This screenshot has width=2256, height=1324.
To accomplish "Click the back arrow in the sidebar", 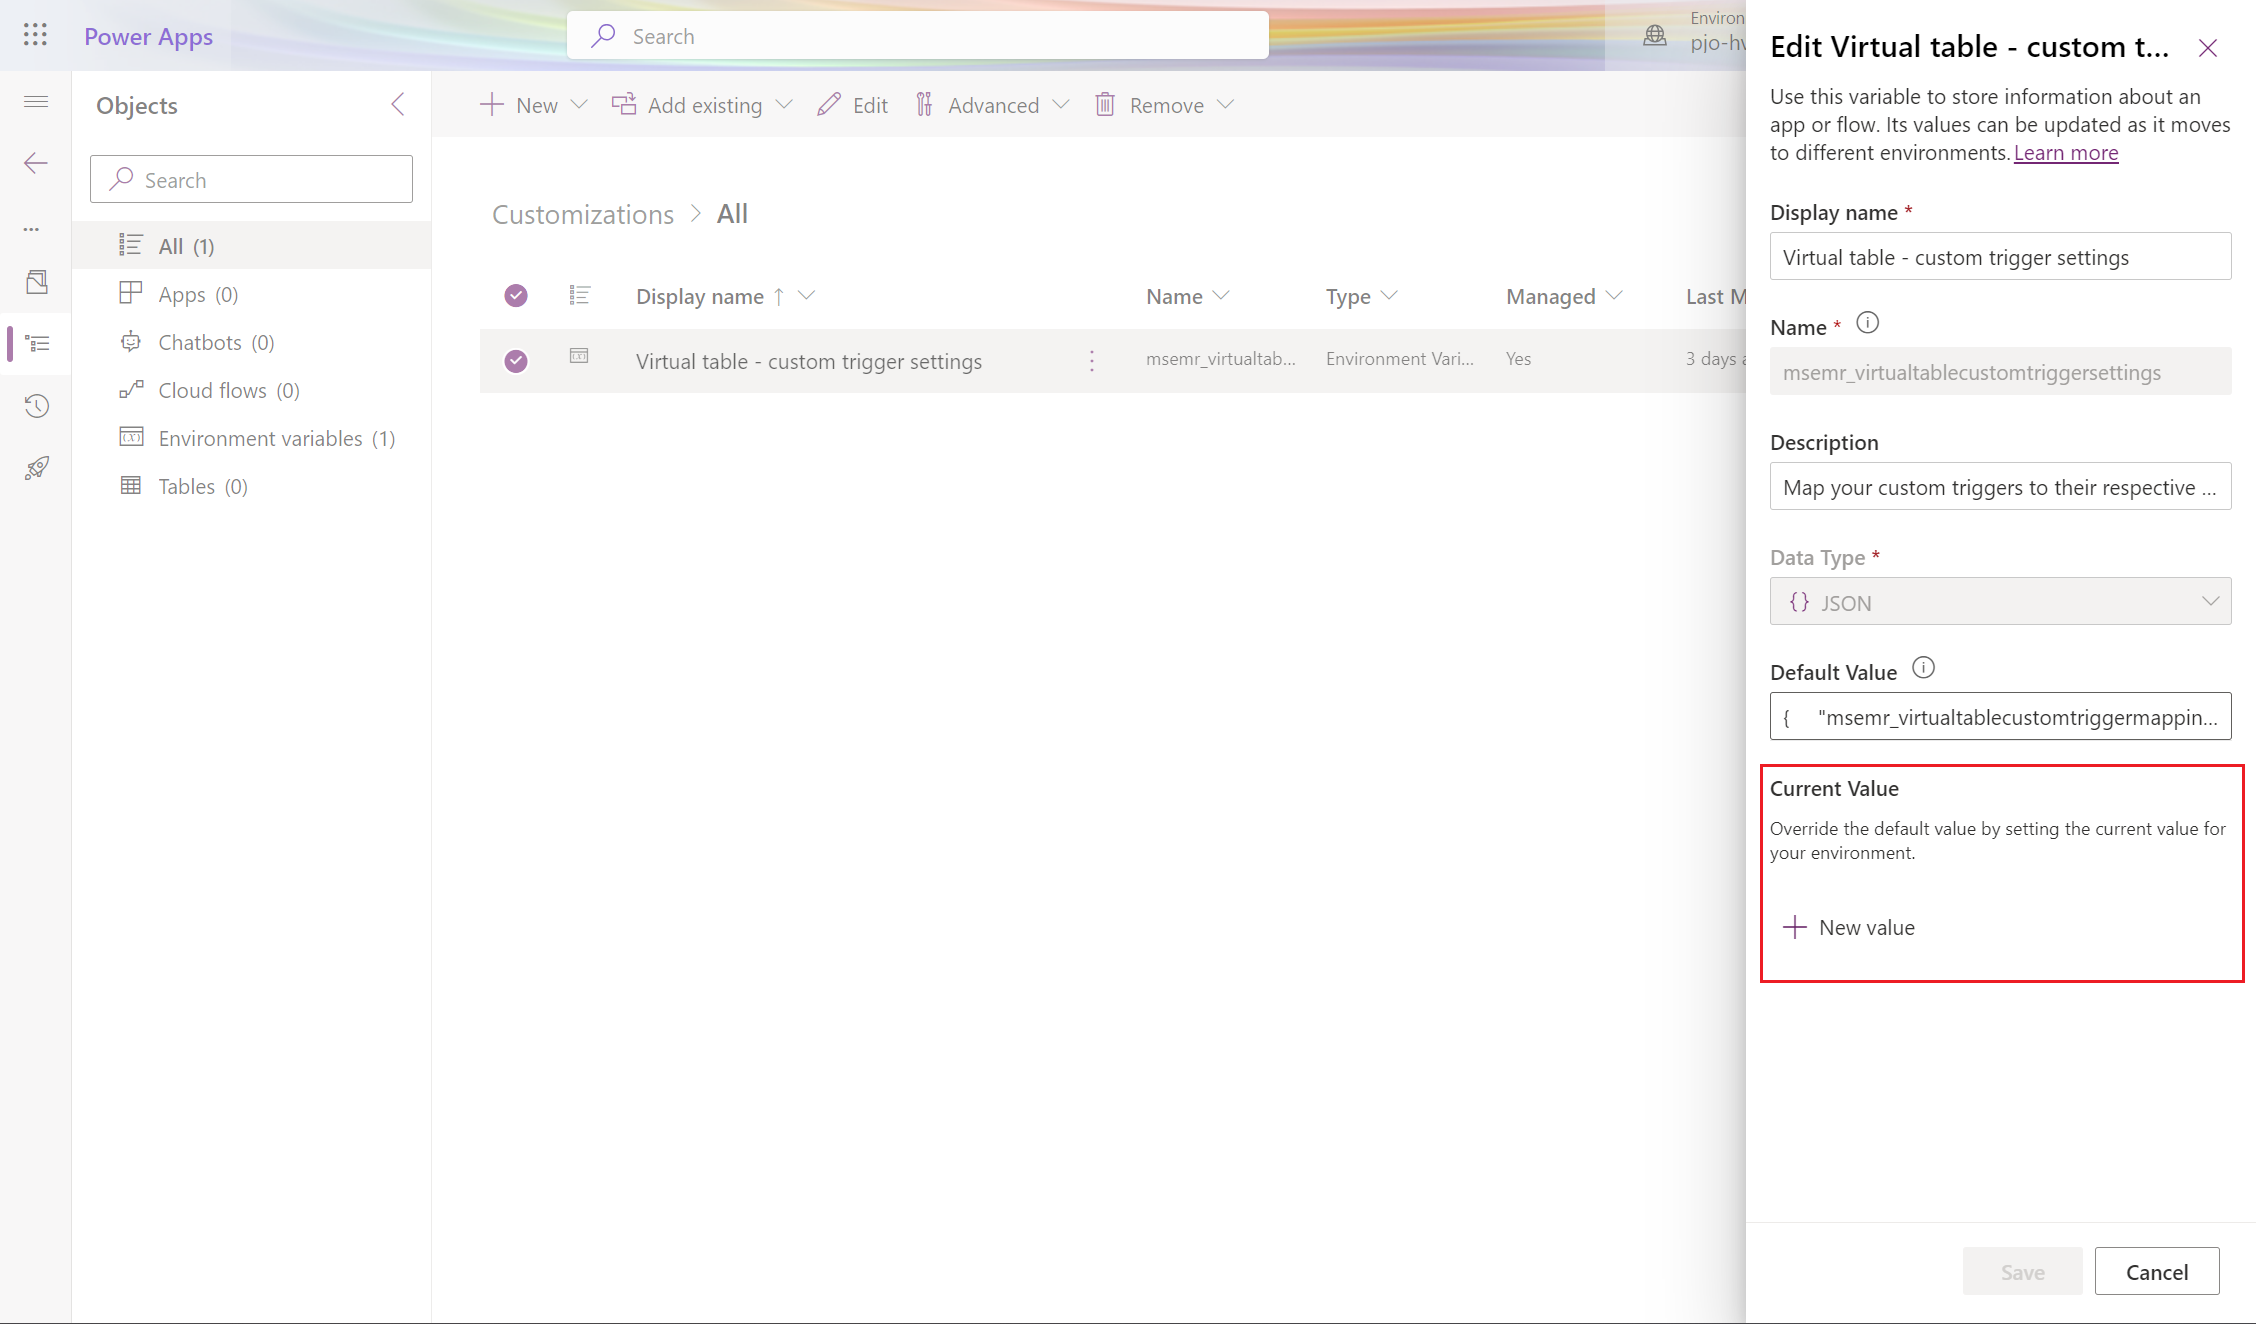I will [x=35, y=162].
